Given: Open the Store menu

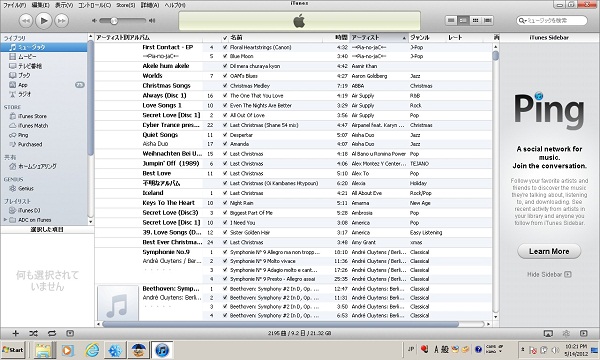Looking at the screenshot, I should point(126,5).
